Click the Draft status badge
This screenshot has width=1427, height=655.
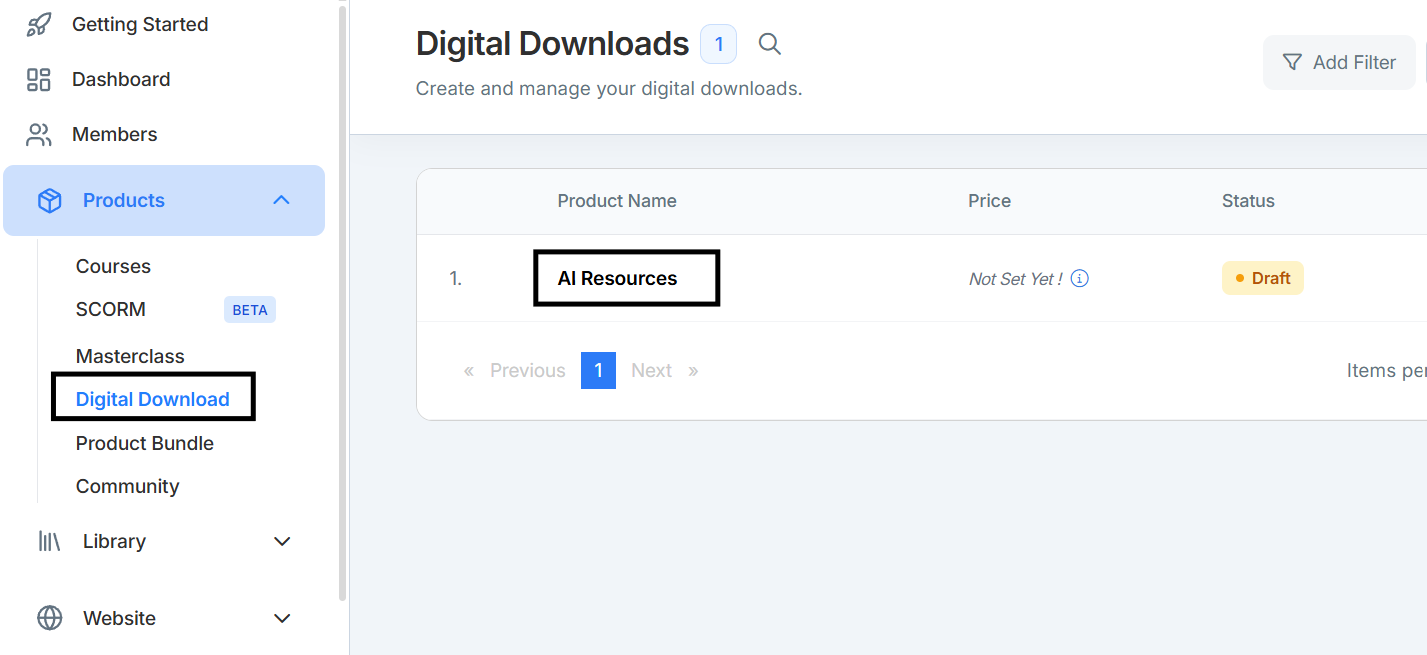[1262, 278]
